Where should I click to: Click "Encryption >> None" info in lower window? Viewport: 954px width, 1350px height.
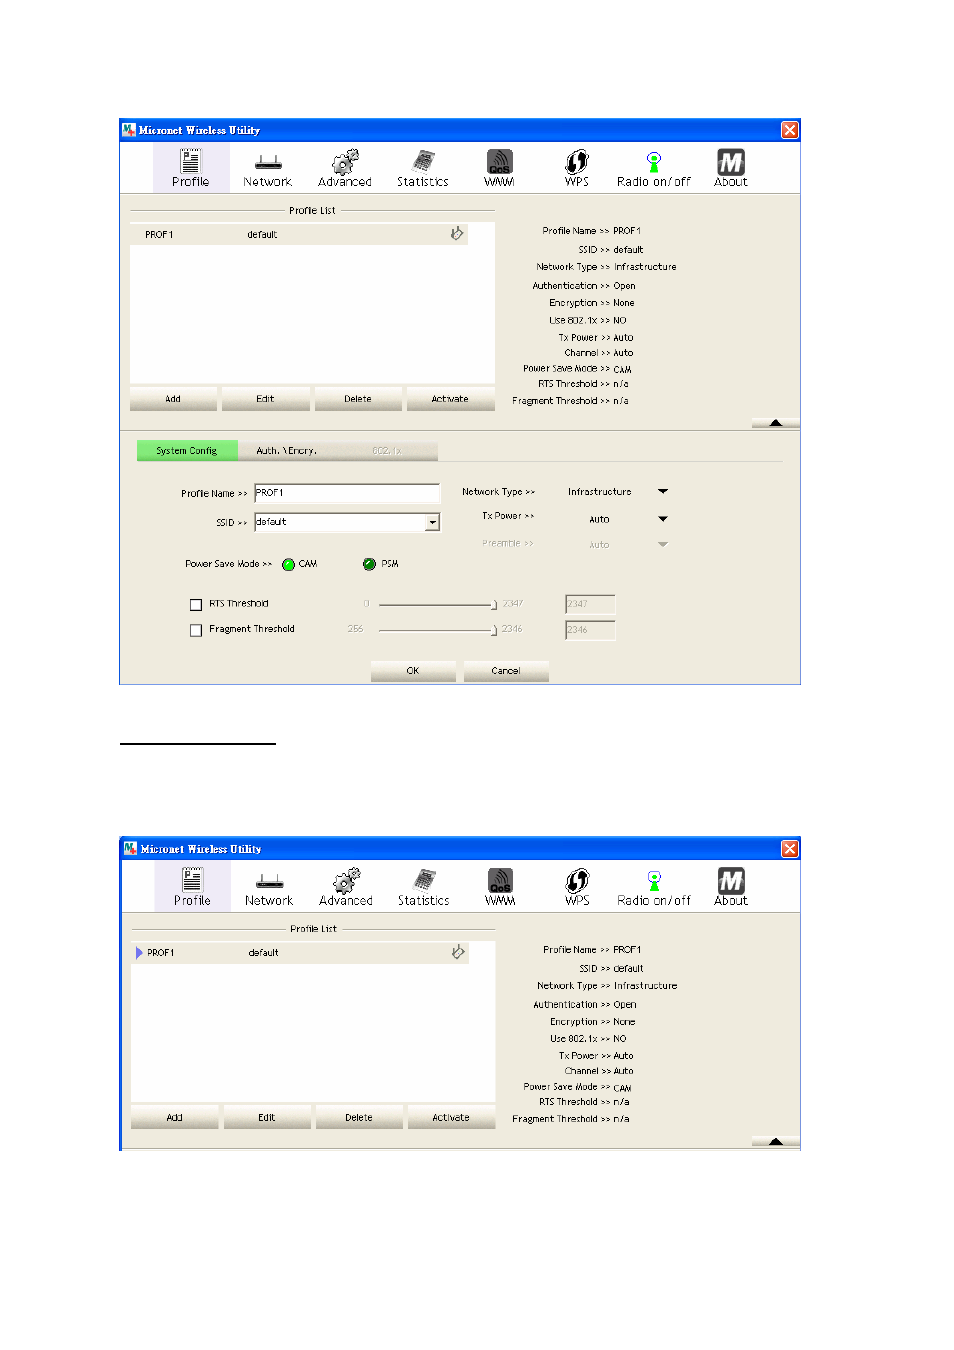point(593,1022)
